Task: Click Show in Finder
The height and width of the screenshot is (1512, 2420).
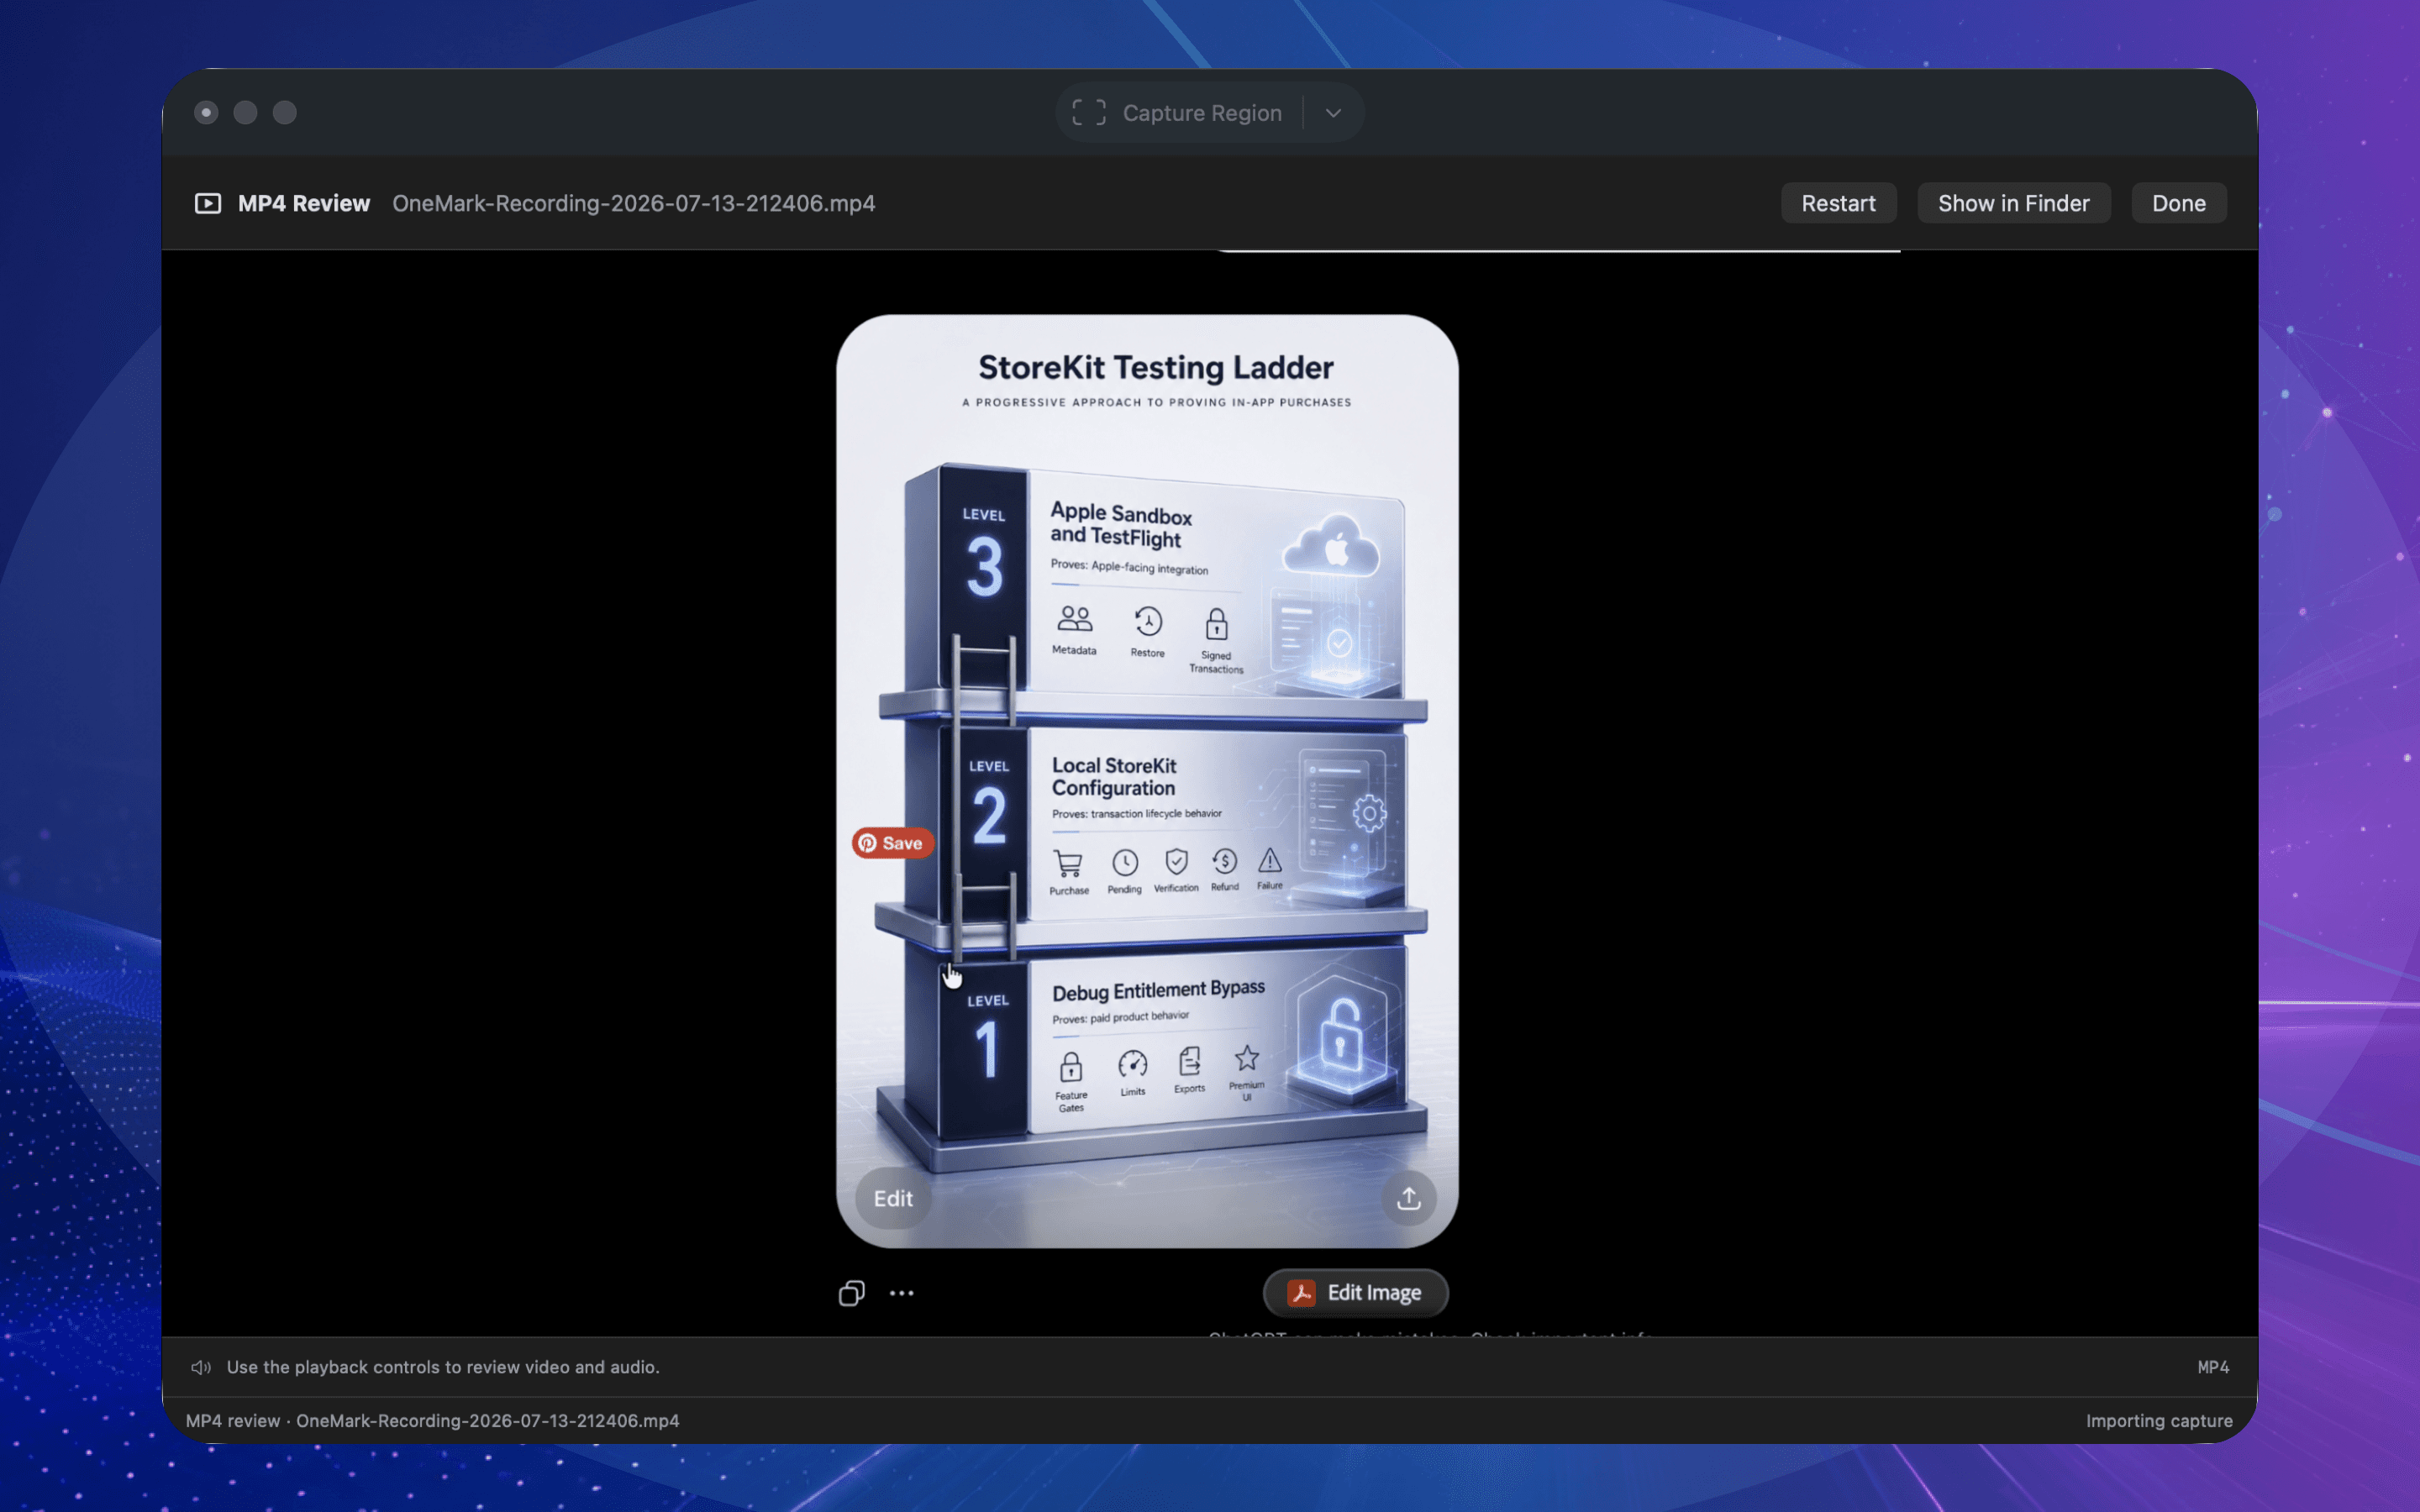Action: 2013,203
